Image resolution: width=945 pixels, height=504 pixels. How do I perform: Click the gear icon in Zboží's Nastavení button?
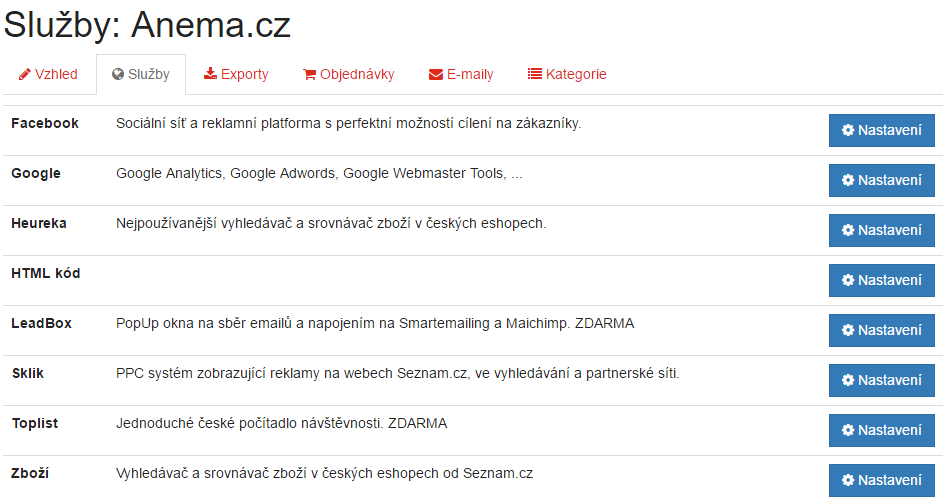tap(848, 480)
